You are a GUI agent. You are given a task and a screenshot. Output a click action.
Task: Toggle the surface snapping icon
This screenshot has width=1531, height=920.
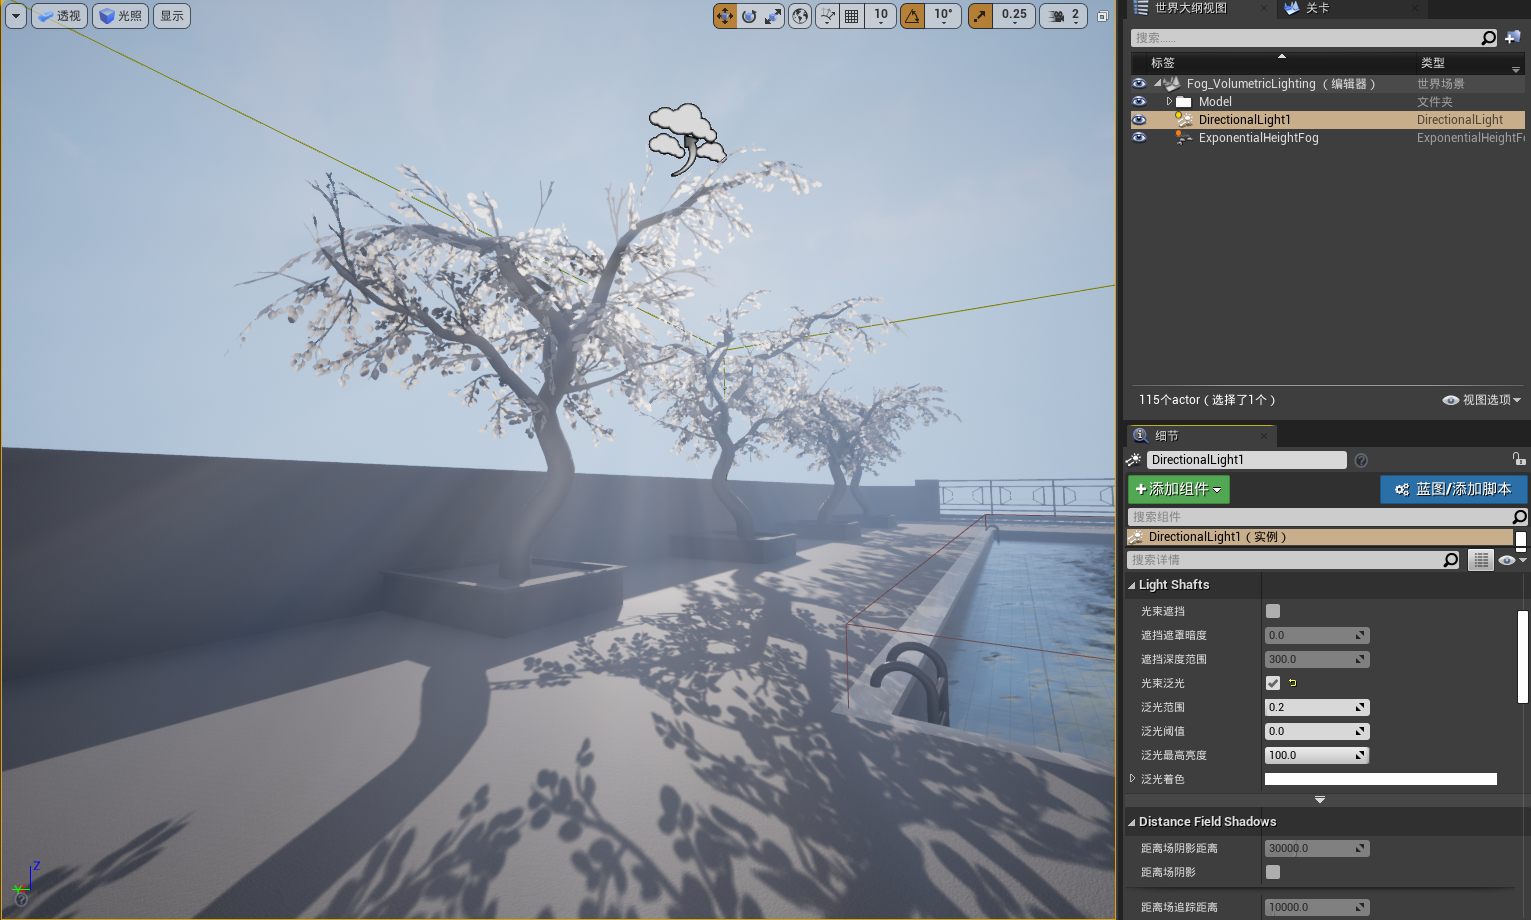click(x=827, y=15)
